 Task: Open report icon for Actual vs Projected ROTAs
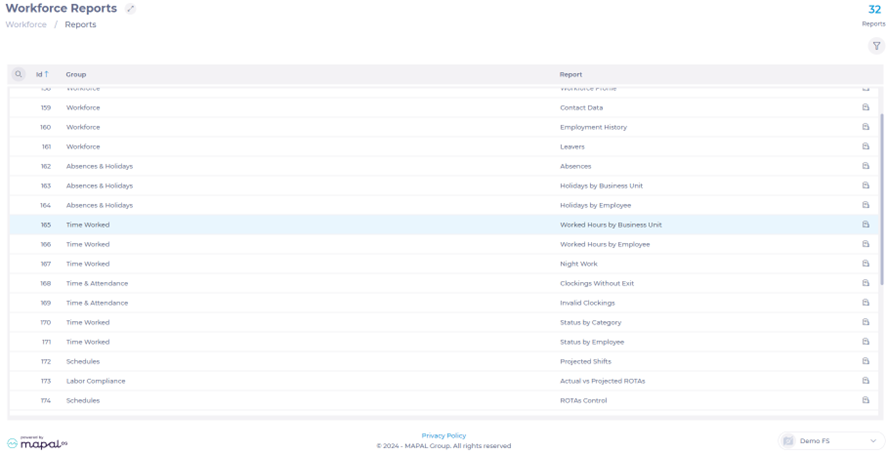865,381
